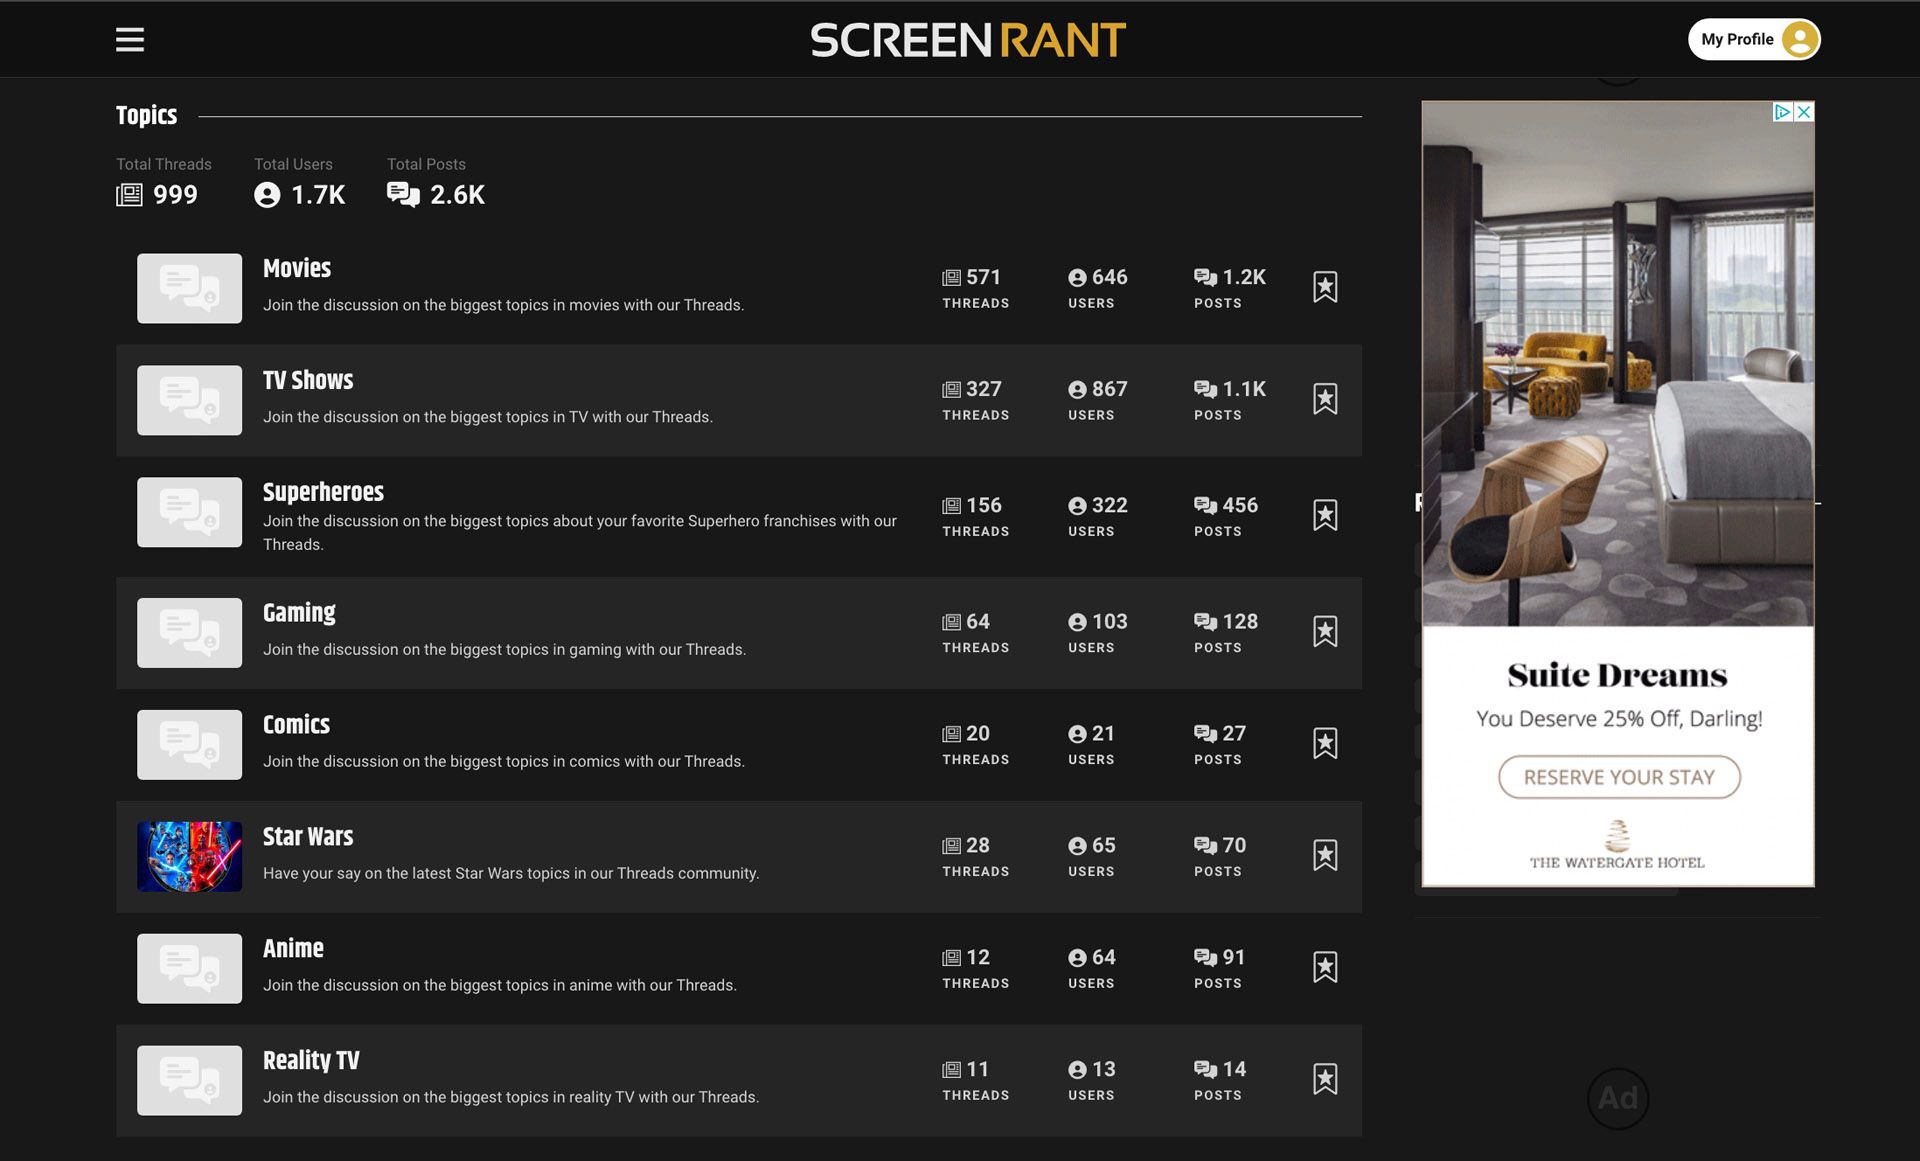This screenshot has width=1920, height=1161.
Task: Click the Movies 571 threads icon
Action: pos(951,278)
